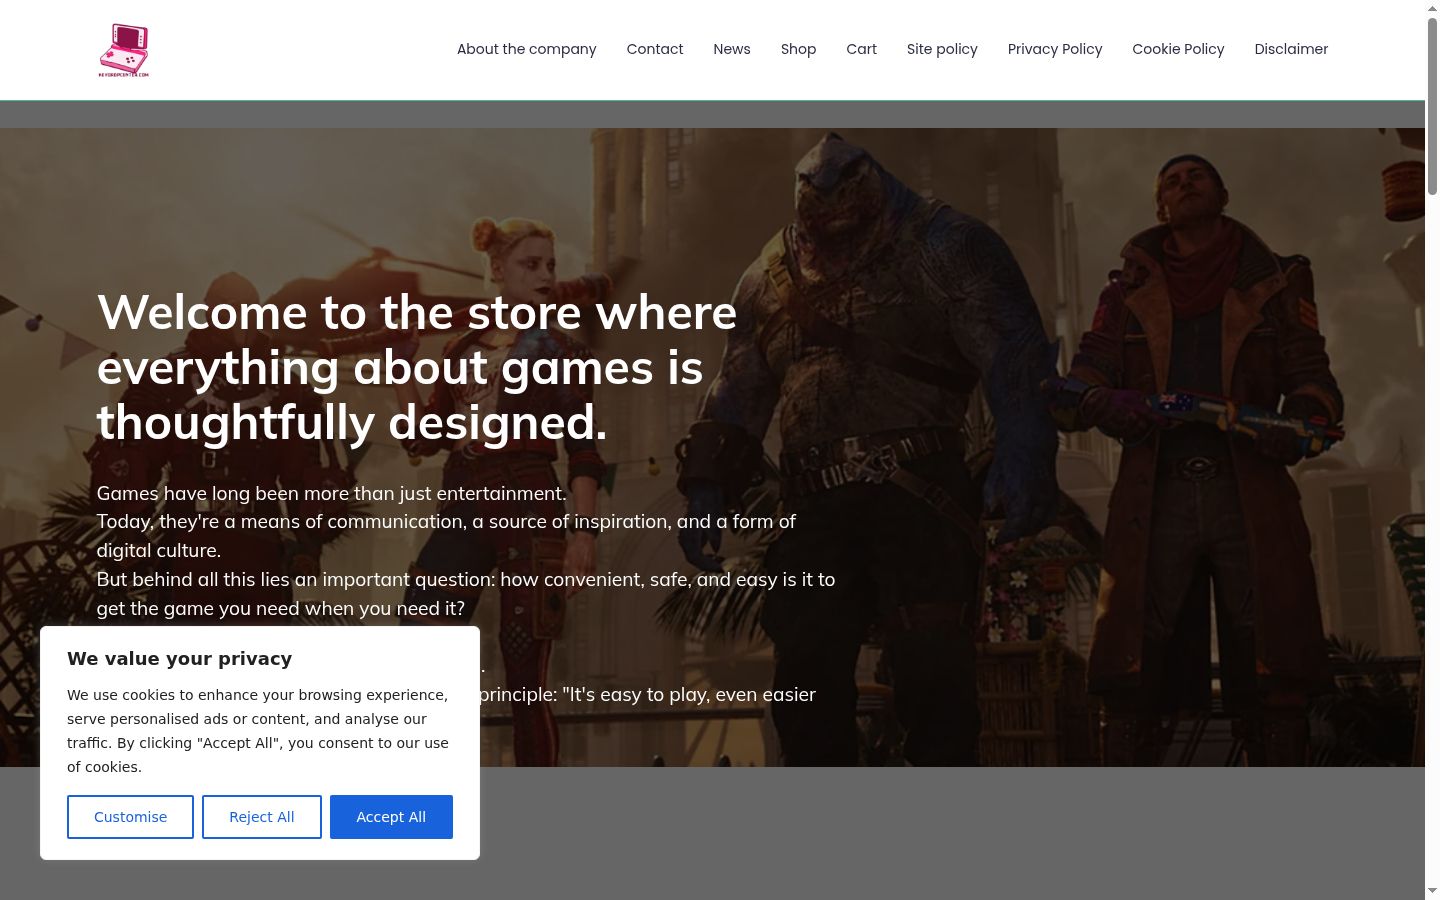Viewport: 1440px width, 900px height.
Task: Click the page vertical scrollbar thumb
Action: [x=1432, y=105]
